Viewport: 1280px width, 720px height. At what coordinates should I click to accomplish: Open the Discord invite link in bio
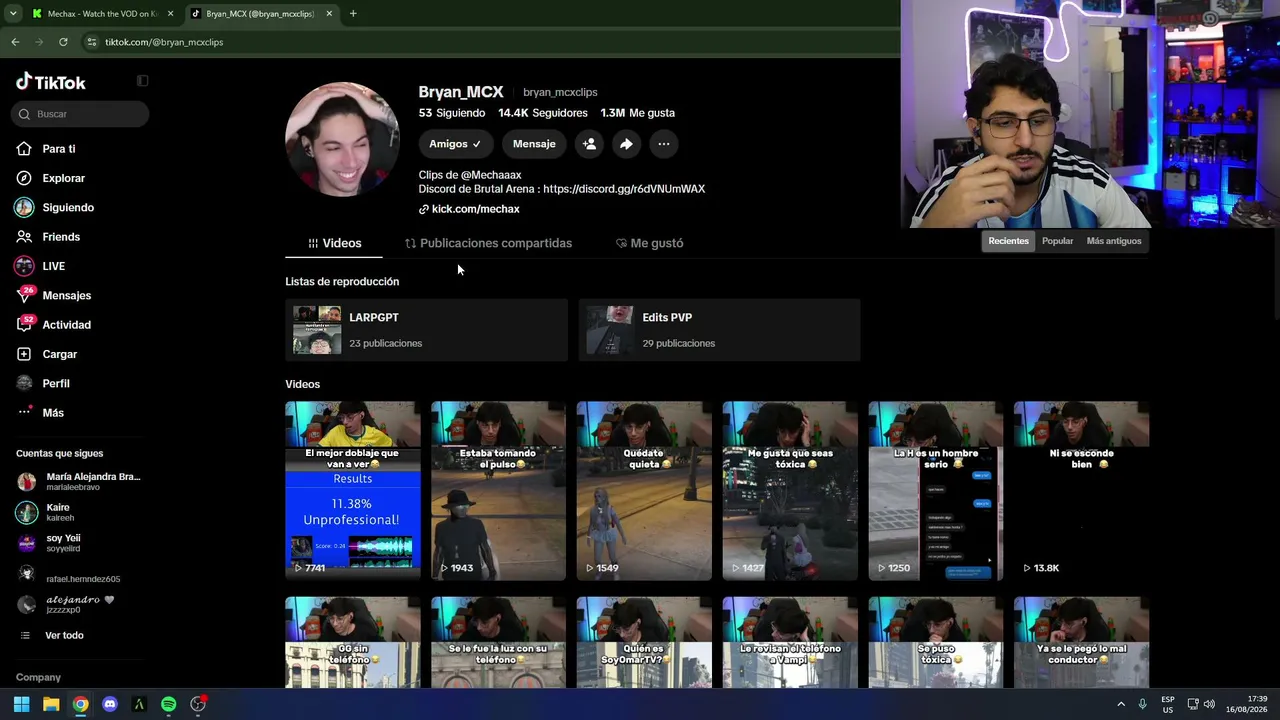624,189
